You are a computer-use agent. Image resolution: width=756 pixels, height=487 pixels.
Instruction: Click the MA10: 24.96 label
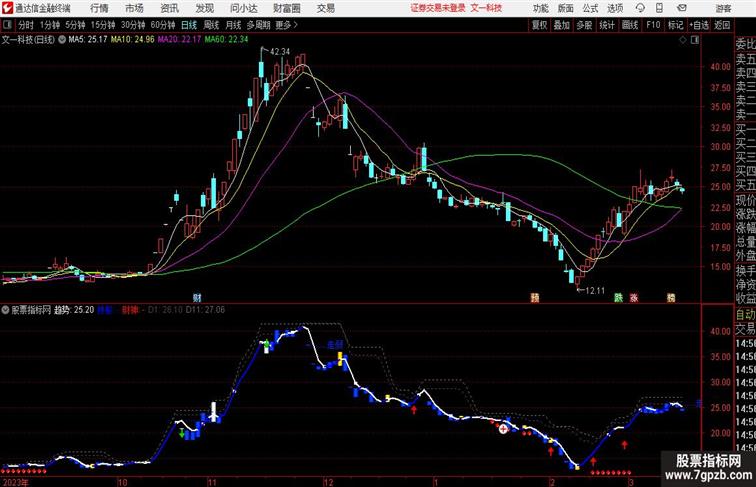[133, 40]
